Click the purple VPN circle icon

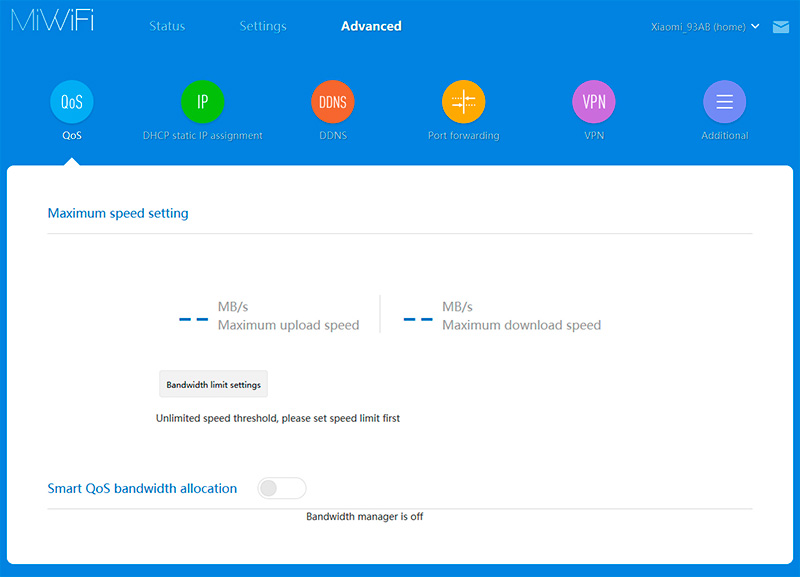(594, 102)
